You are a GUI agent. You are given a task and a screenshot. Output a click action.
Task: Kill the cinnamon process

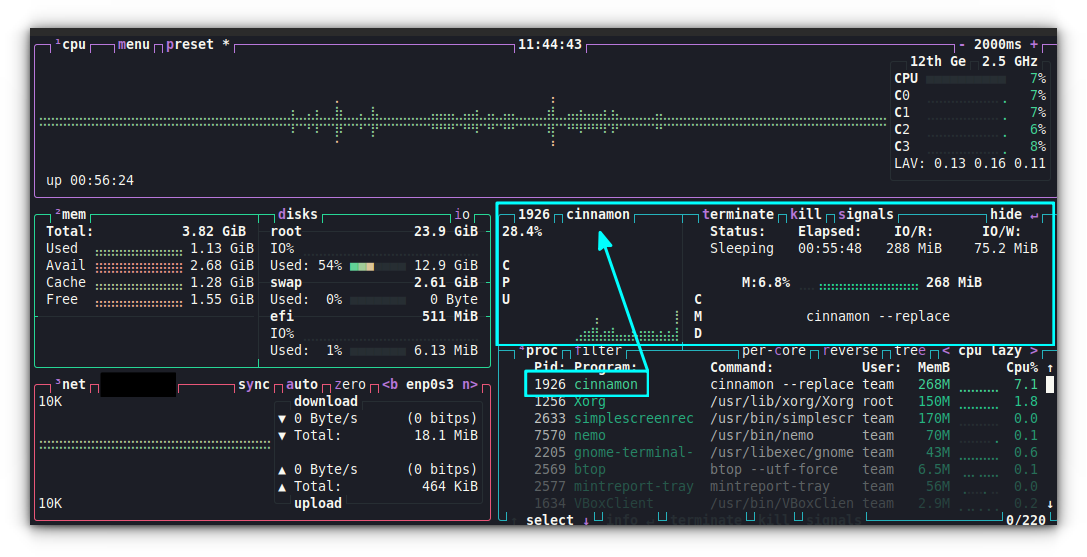(806, 214)
